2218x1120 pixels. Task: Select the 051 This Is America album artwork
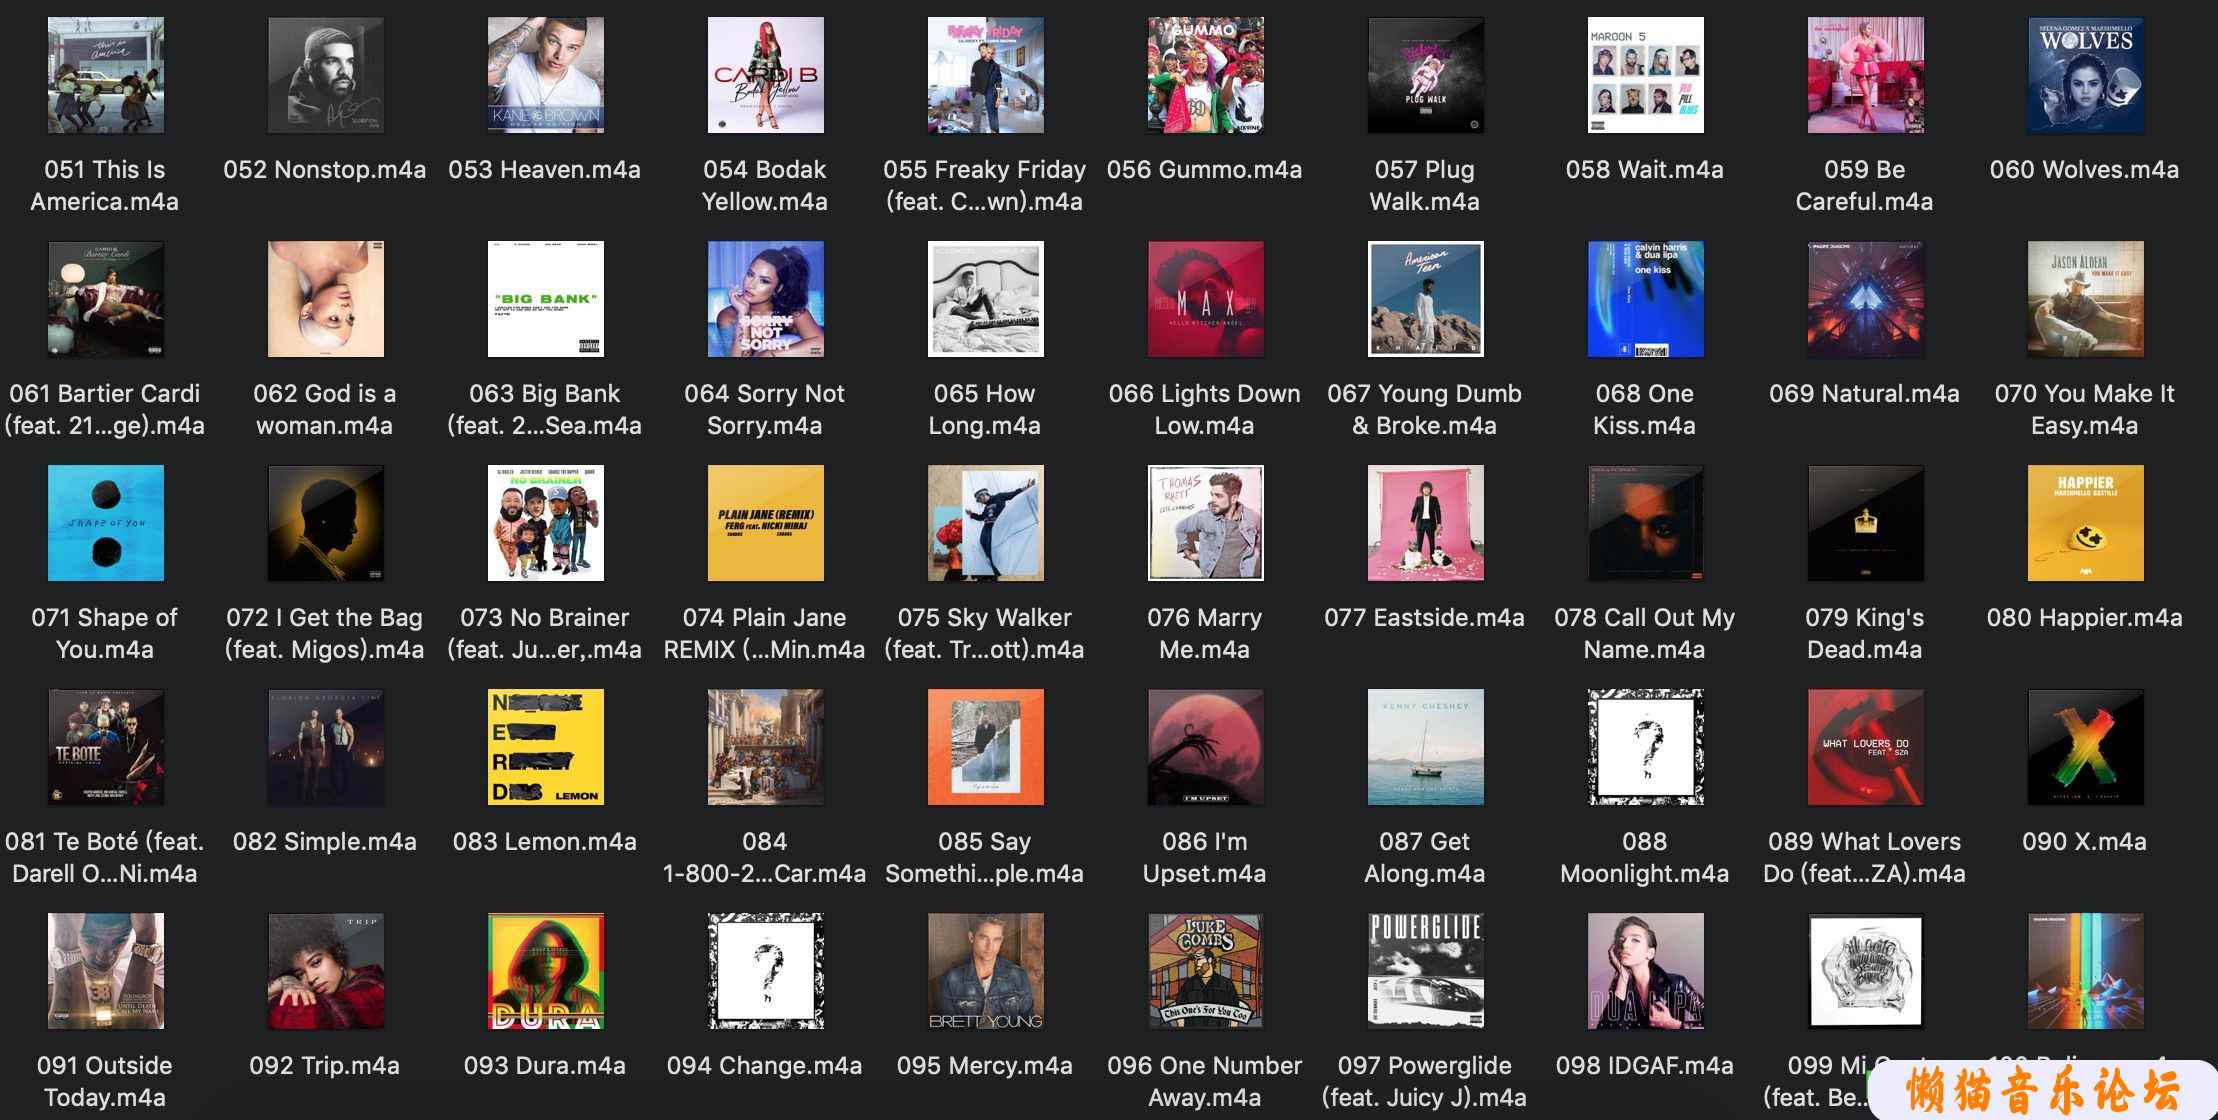tap(106, 75)
